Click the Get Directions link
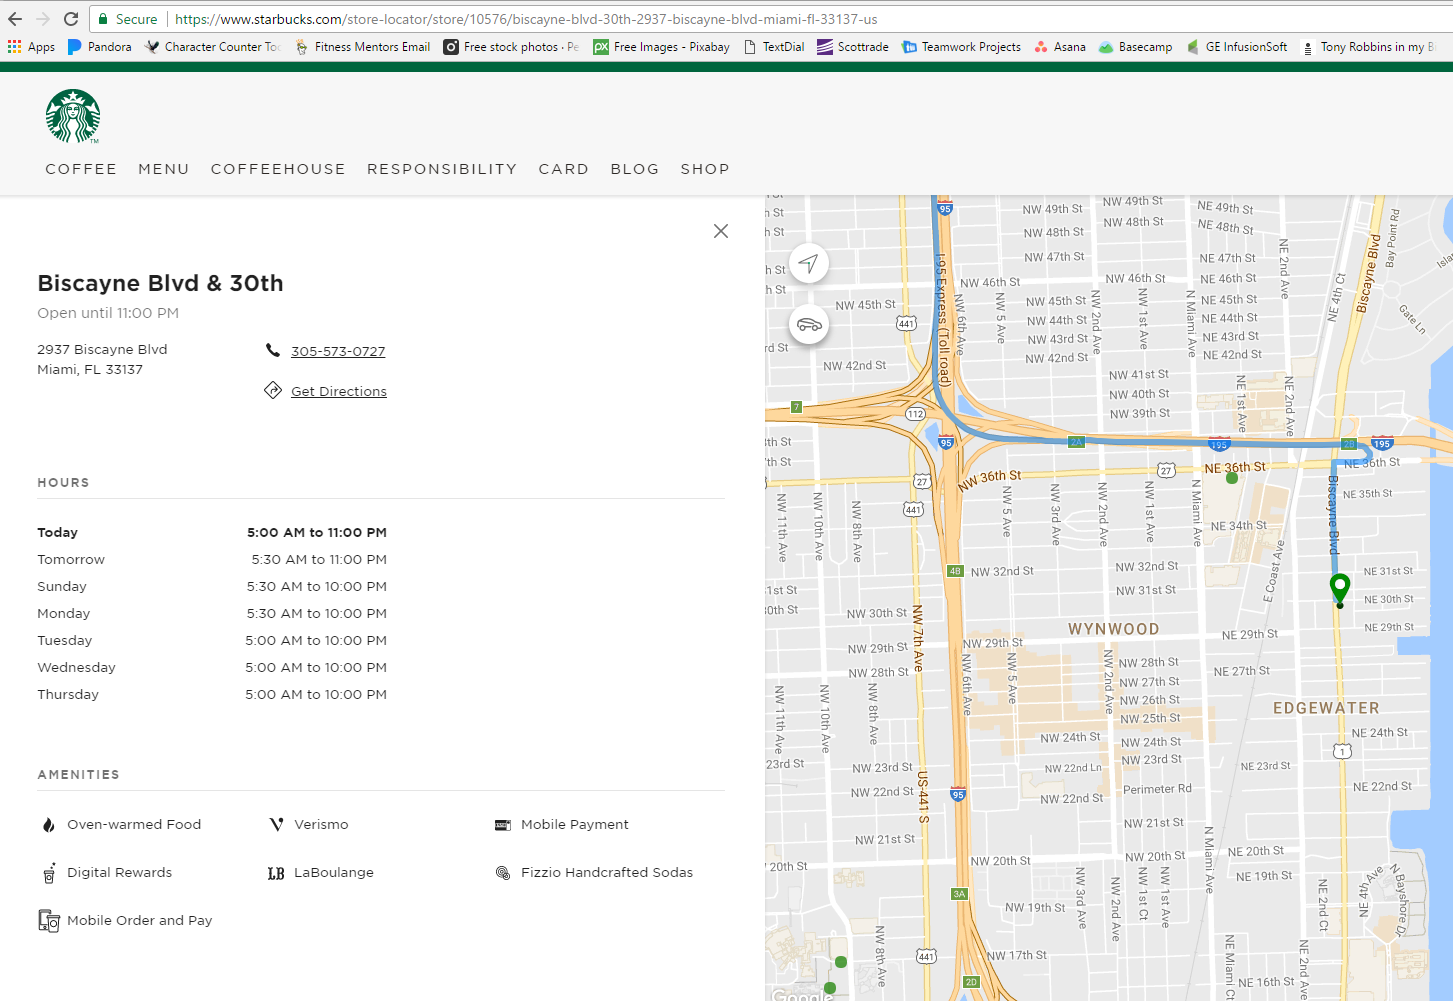Image resolution: width=1453 pixels, height=1001 pixels. tap(339, 391)
